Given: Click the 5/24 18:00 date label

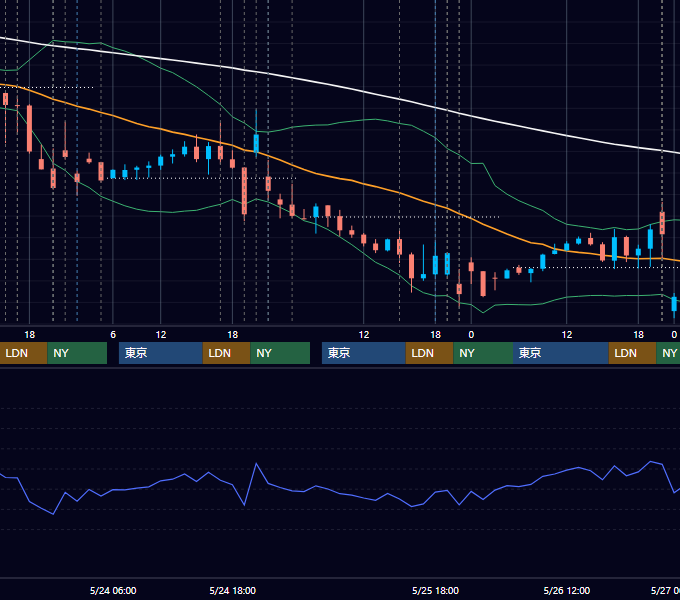Looking at the screenshot, I should click(232, 590).
